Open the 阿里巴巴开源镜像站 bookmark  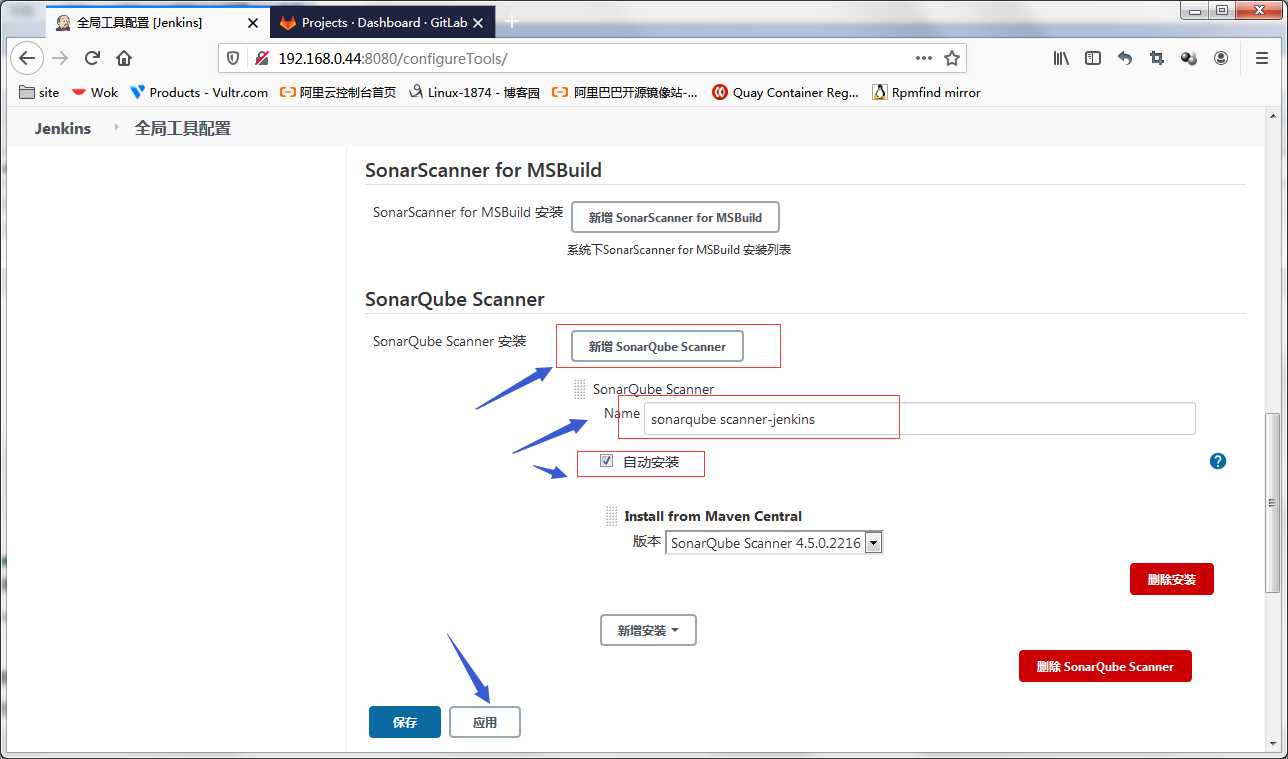(625, 92)
